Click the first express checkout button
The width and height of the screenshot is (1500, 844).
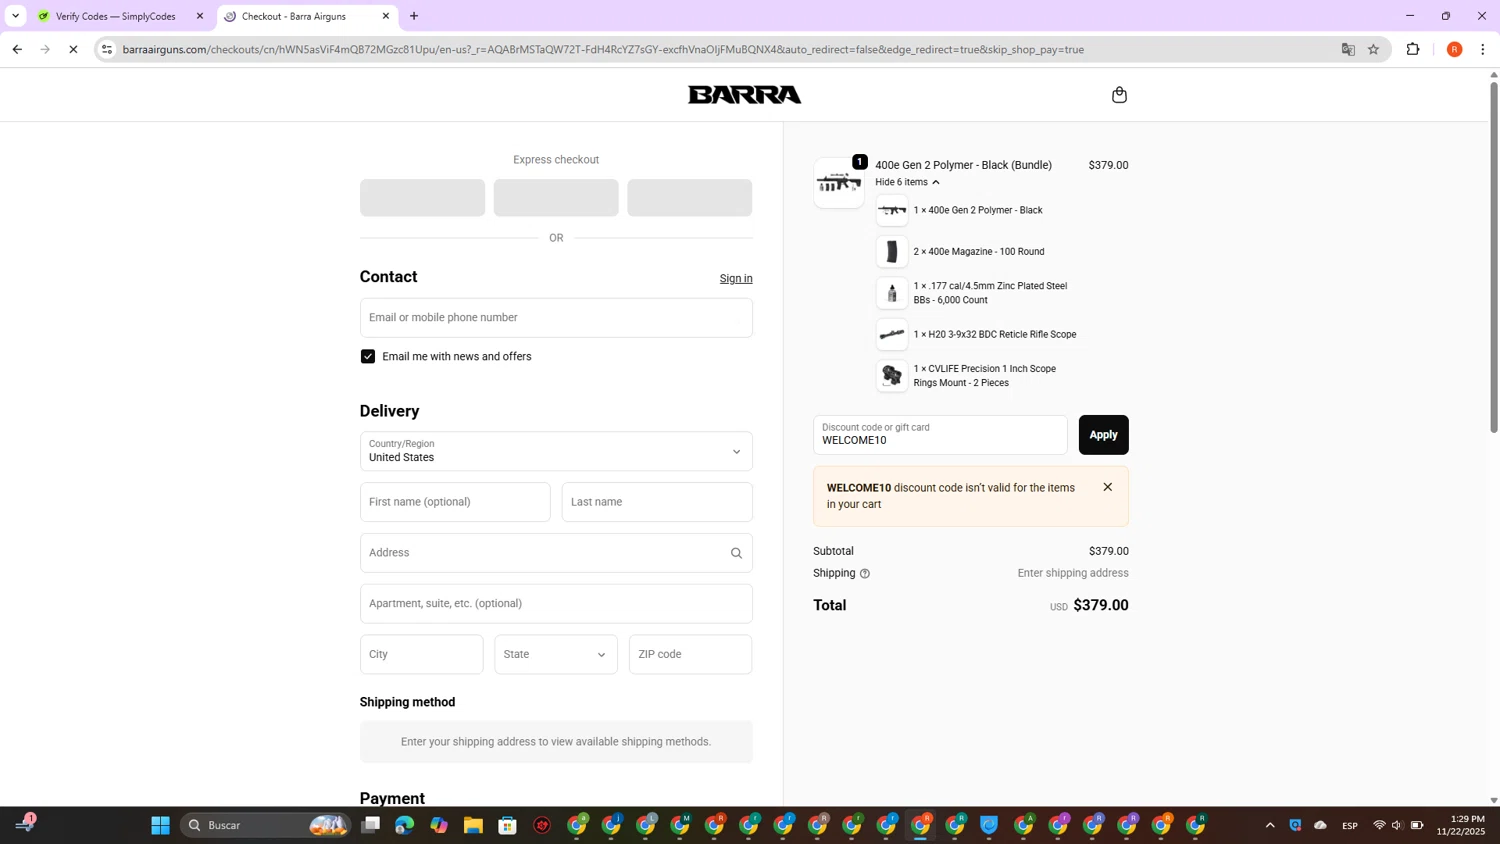point(422,198)
